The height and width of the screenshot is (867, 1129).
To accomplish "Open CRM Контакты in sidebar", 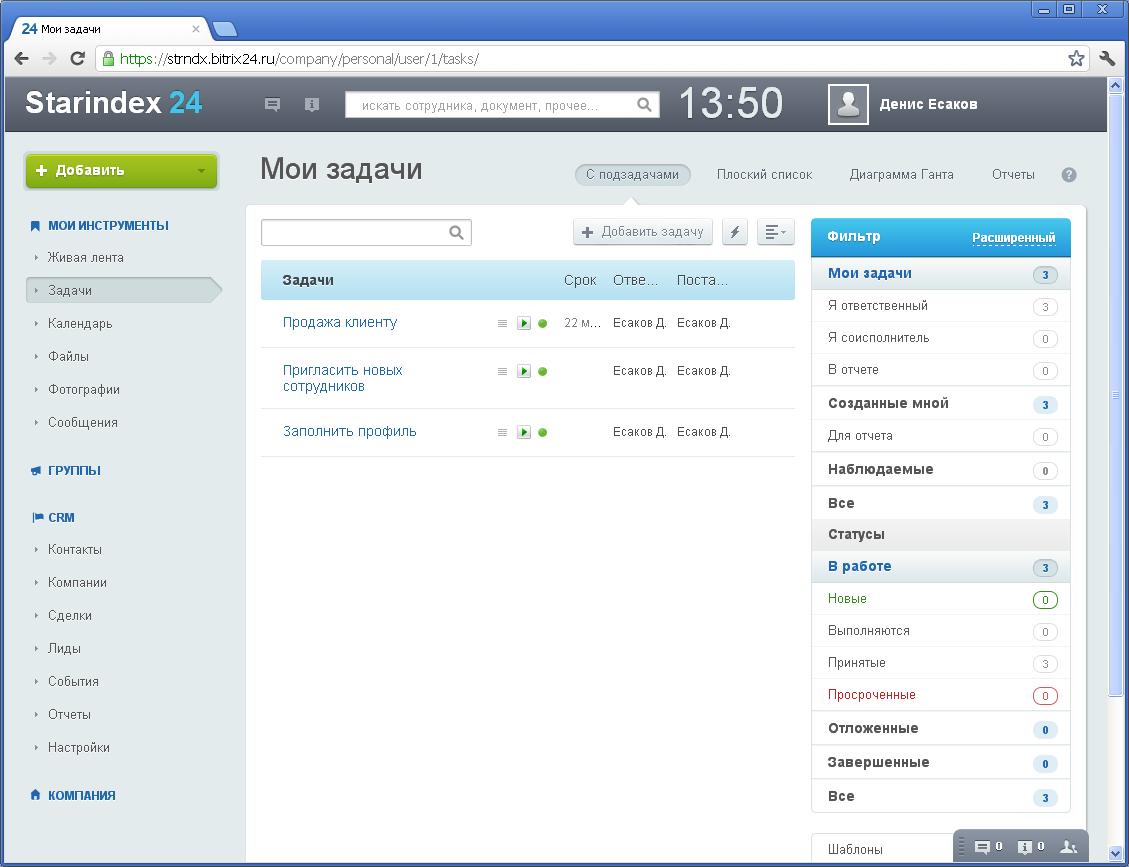I will 75,549.
